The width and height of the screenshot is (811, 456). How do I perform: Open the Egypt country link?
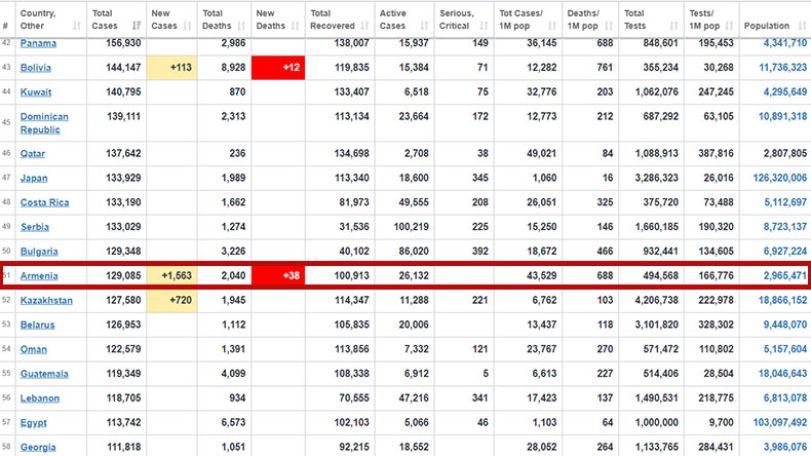coord(34,423)
